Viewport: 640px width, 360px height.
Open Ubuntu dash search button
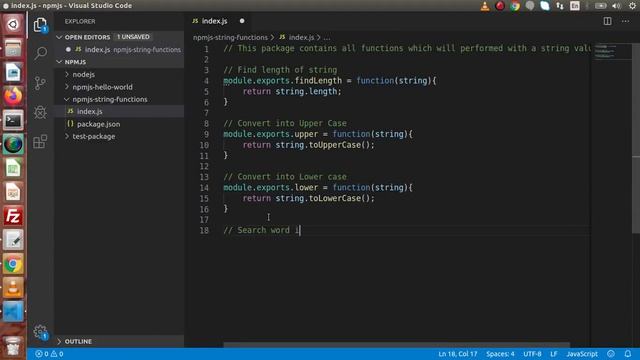pos(13,24)
